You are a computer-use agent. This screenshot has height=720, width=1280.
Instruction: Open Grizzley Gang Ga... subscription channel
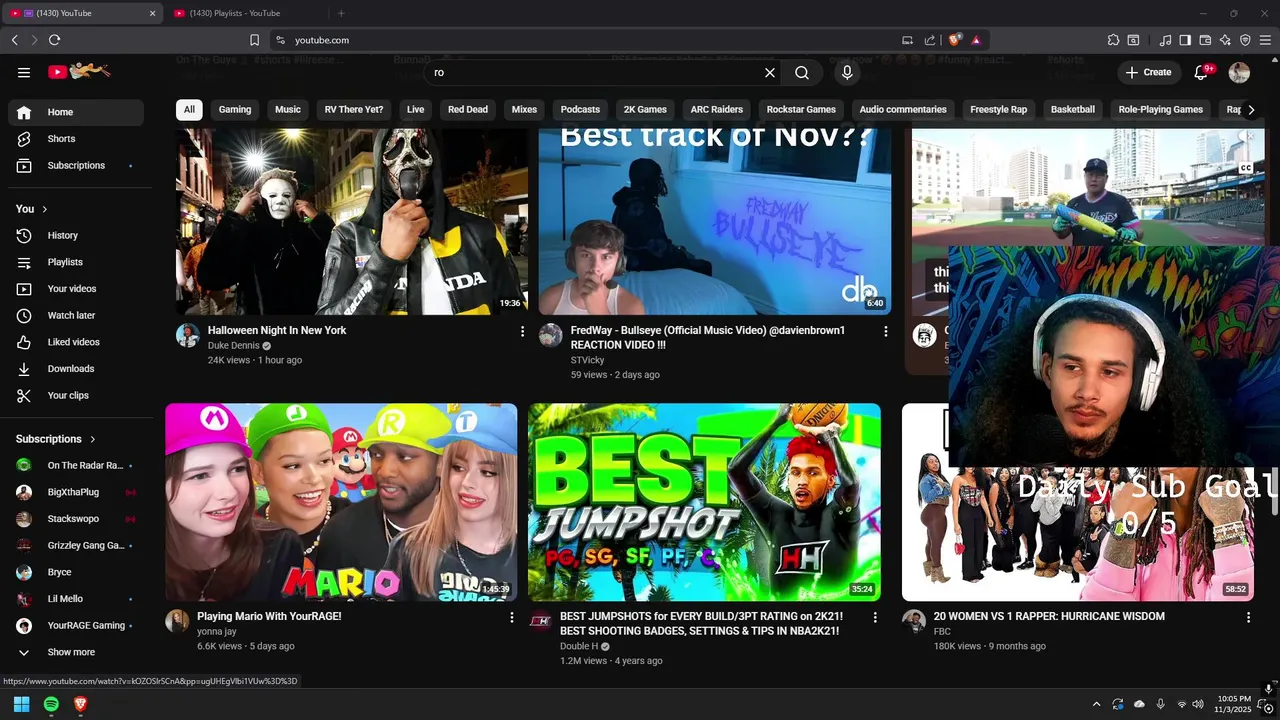click(76, 545)
